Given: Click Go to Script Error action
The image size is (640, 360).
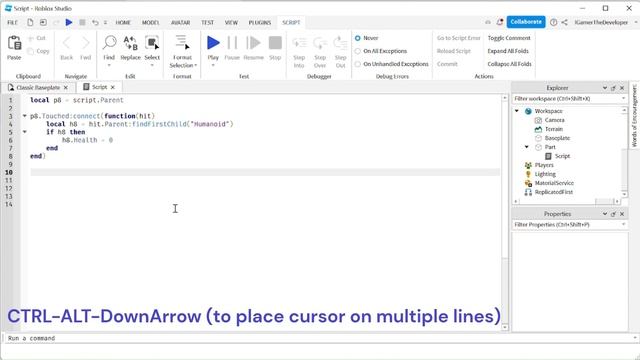Looking at the screenshot, I should click(x=458, y=38).
